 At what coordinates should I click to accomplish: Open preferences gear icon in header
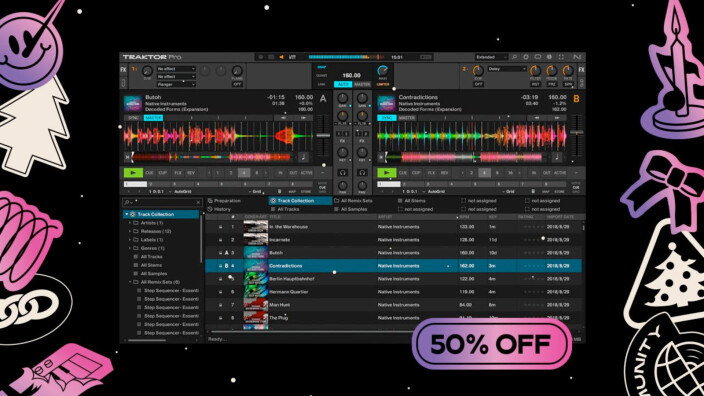(526, 57)
